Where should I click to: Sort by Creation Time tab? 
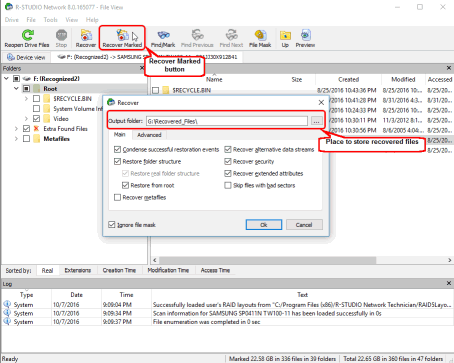119,270
